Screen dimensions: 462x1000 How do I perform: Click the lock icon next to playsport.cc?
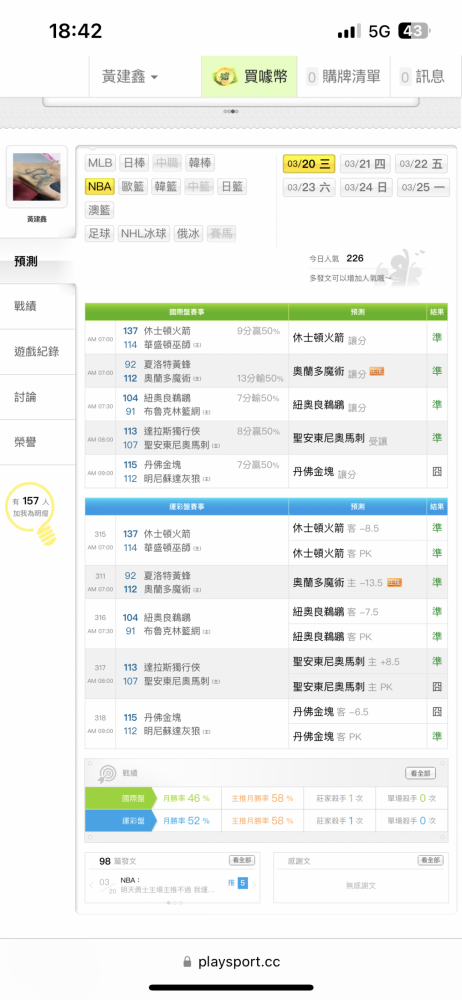pos(188,962)
